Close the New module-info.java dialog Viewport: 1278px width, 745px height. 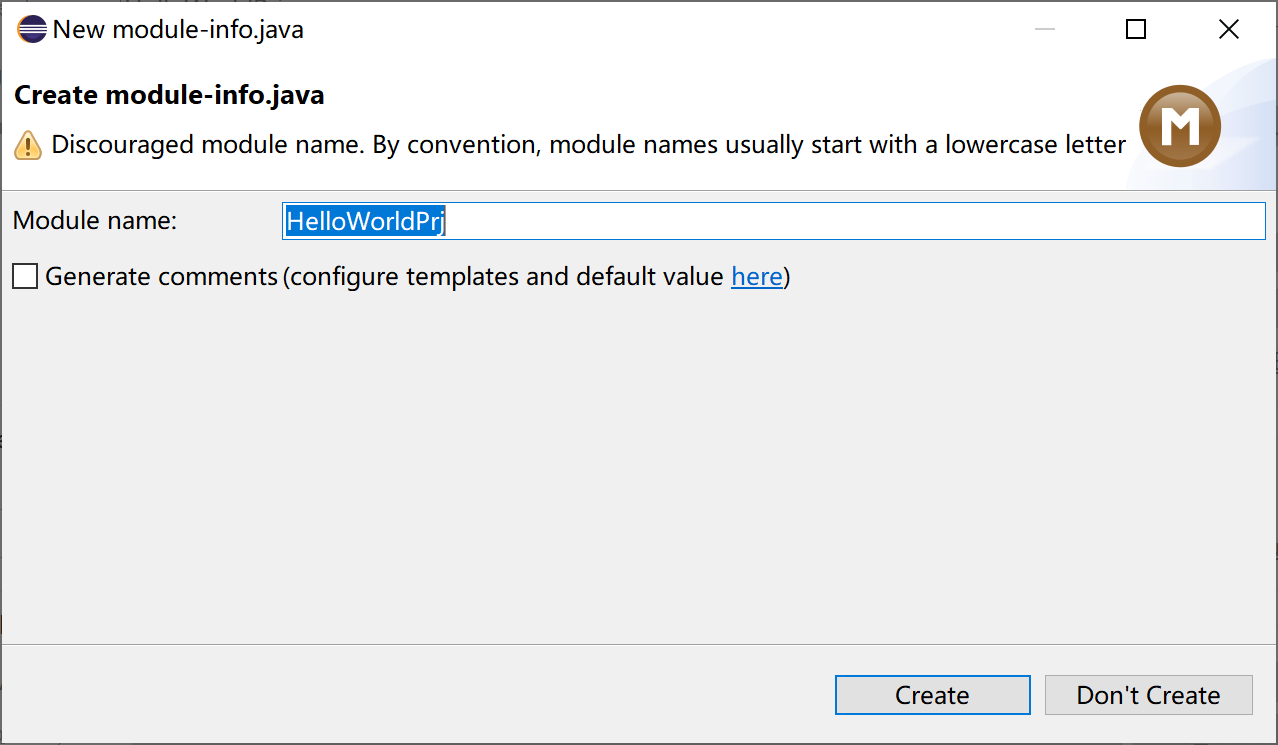pyautogui.click(x=1229, y=29)
